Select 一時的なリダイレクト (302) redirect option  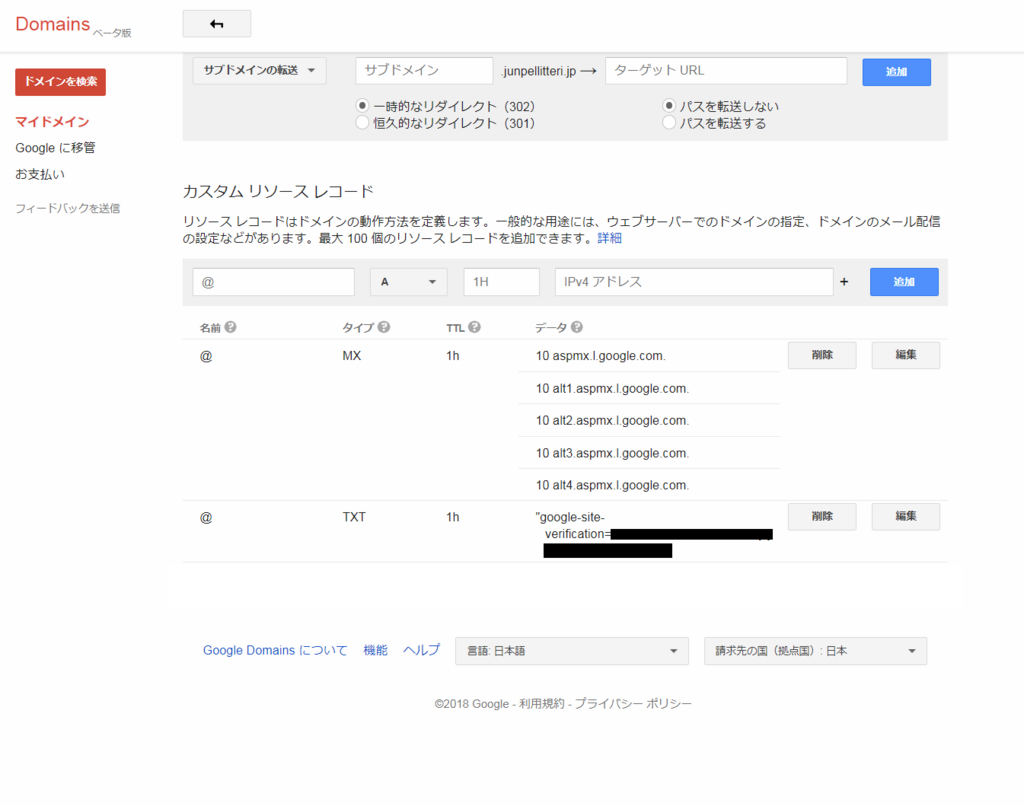point(363,105)
